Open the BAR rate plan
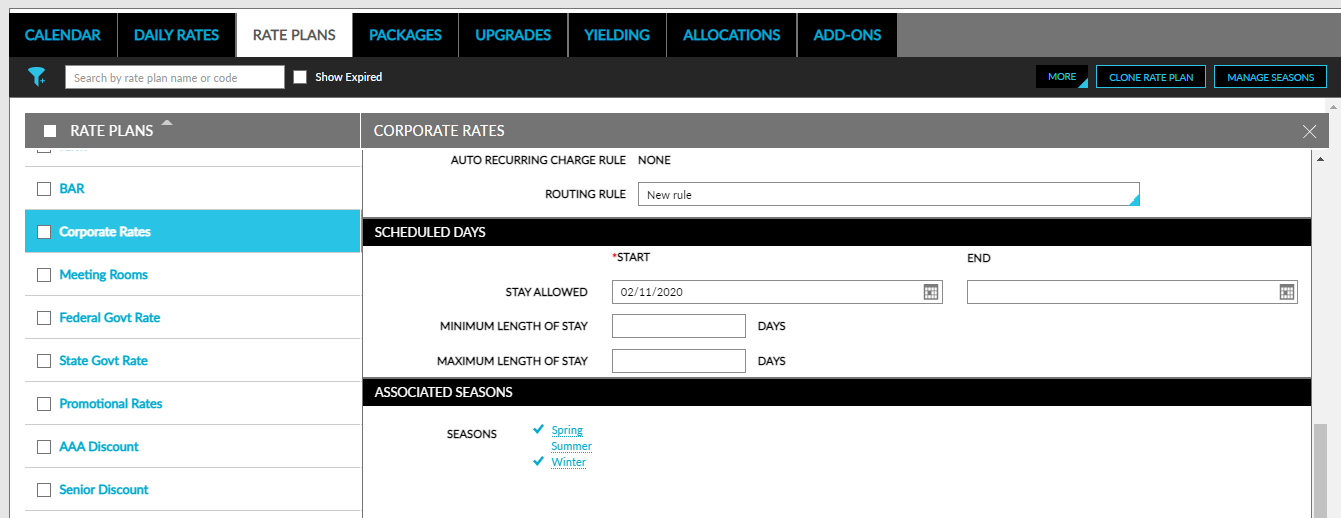Image resolution: width=1341 pixels, height=518 pixels. pyautogui.click(x=72, y=189)
